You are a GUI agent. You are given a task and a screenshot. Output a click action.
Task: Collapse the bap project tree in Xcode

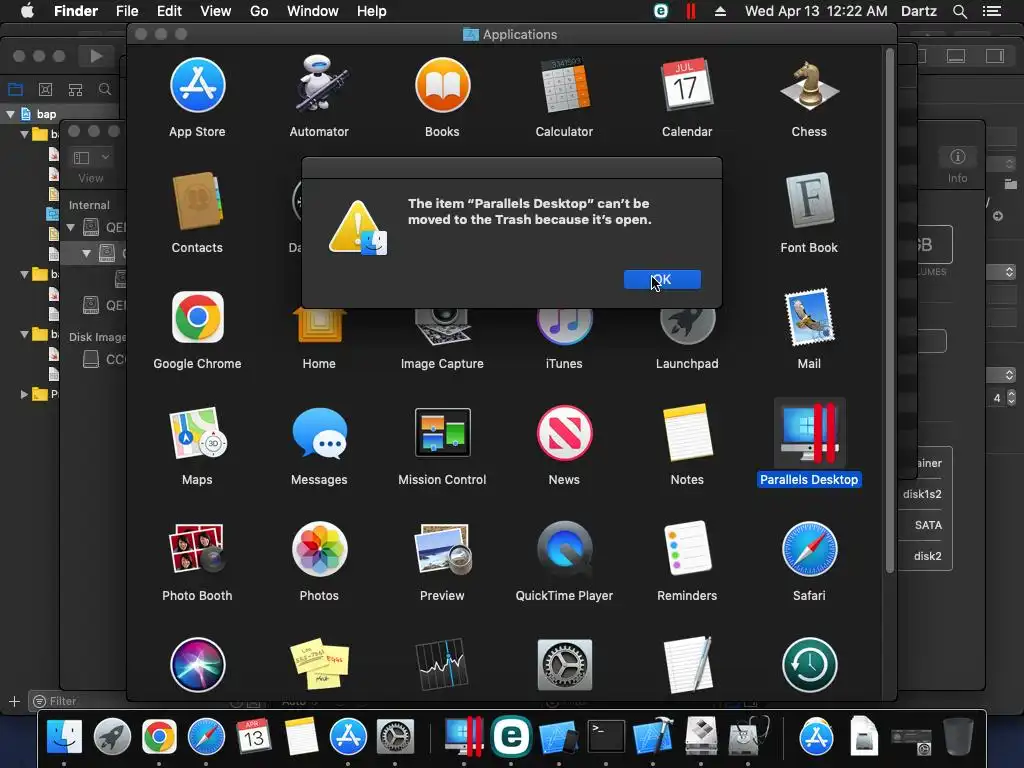pos(10,114)
